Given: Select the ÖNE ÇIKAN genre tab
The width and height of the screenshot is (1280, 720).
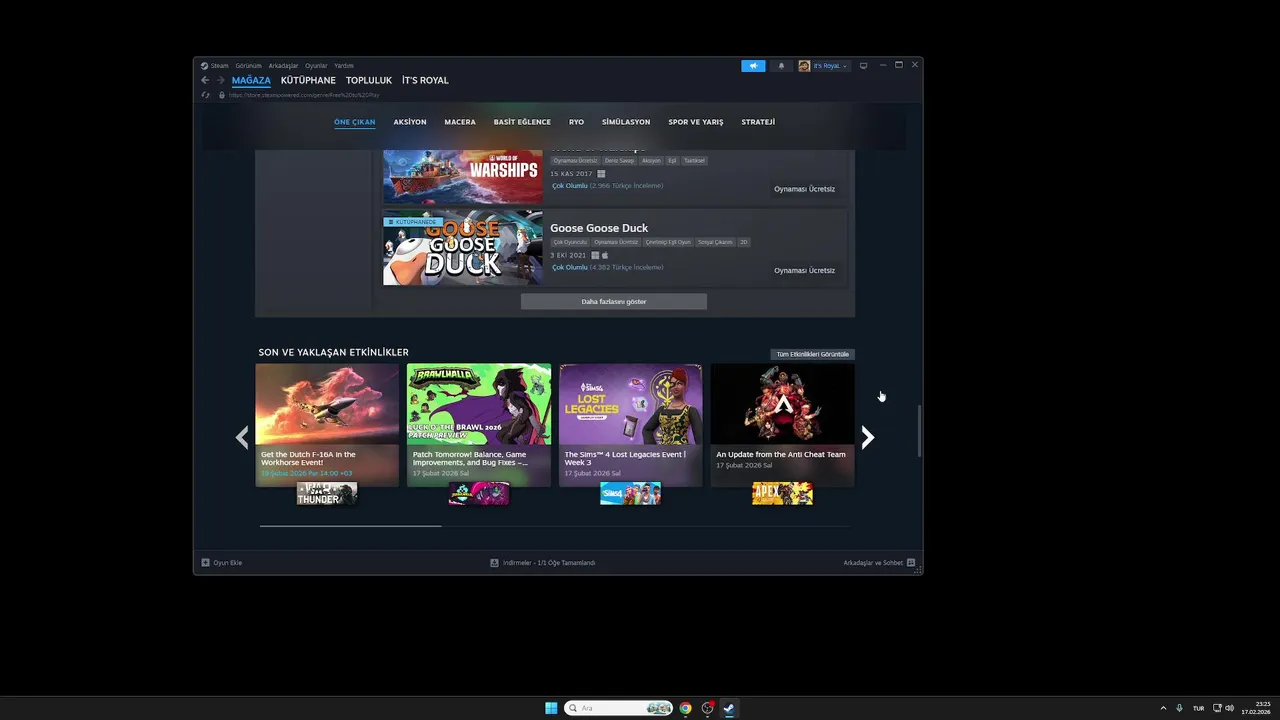Looking at the screenshot, I should pos(355,122).
